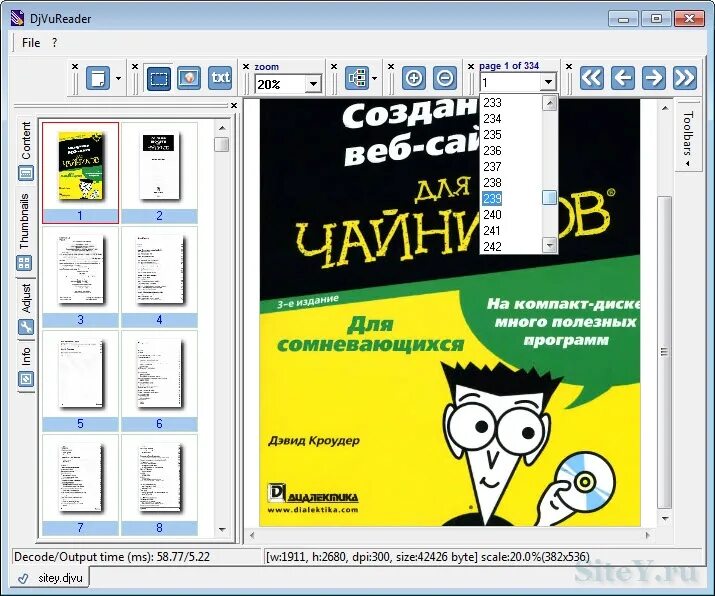
Task: Click the Thumbnails grid icon
Action: (24, 263)
